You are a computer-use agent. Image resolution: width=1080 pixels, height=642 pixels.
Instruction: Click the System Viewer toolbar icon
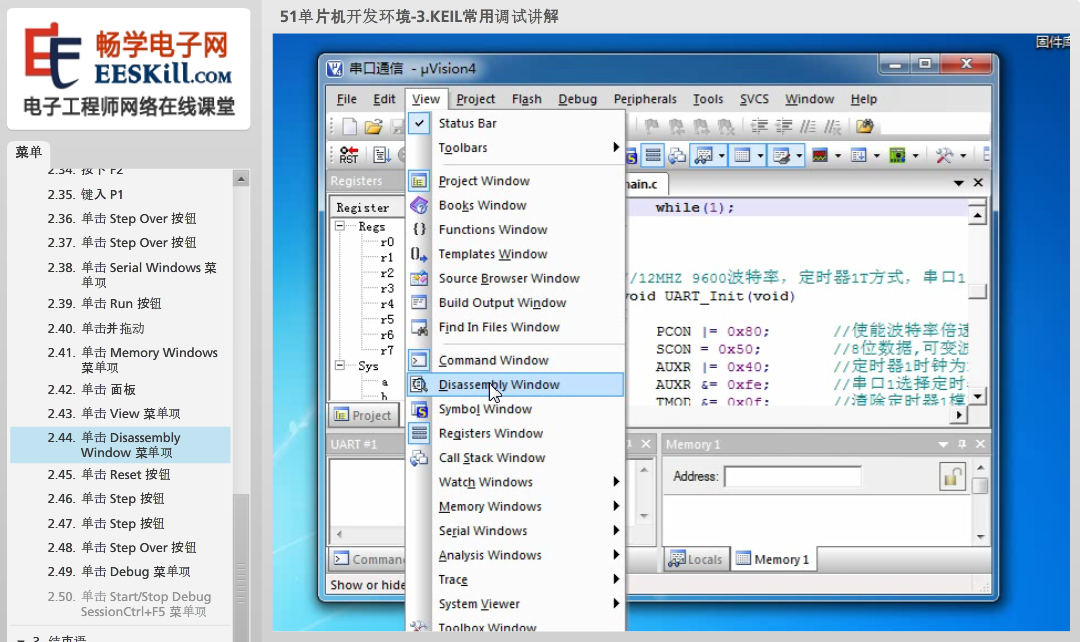[897, 156]
